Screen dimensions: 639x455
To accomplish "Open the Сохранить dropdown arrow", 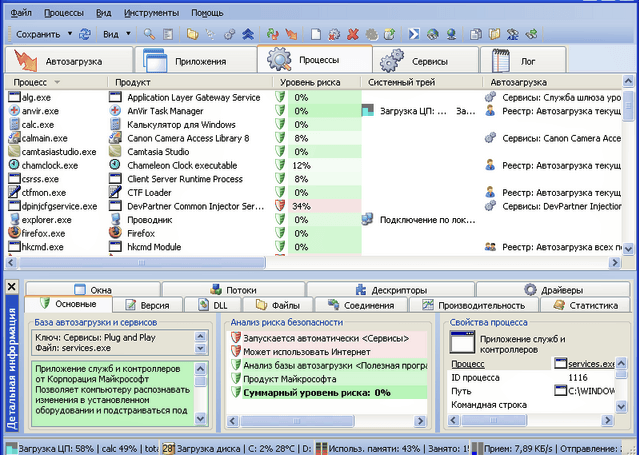I will (x=70, y=34).
